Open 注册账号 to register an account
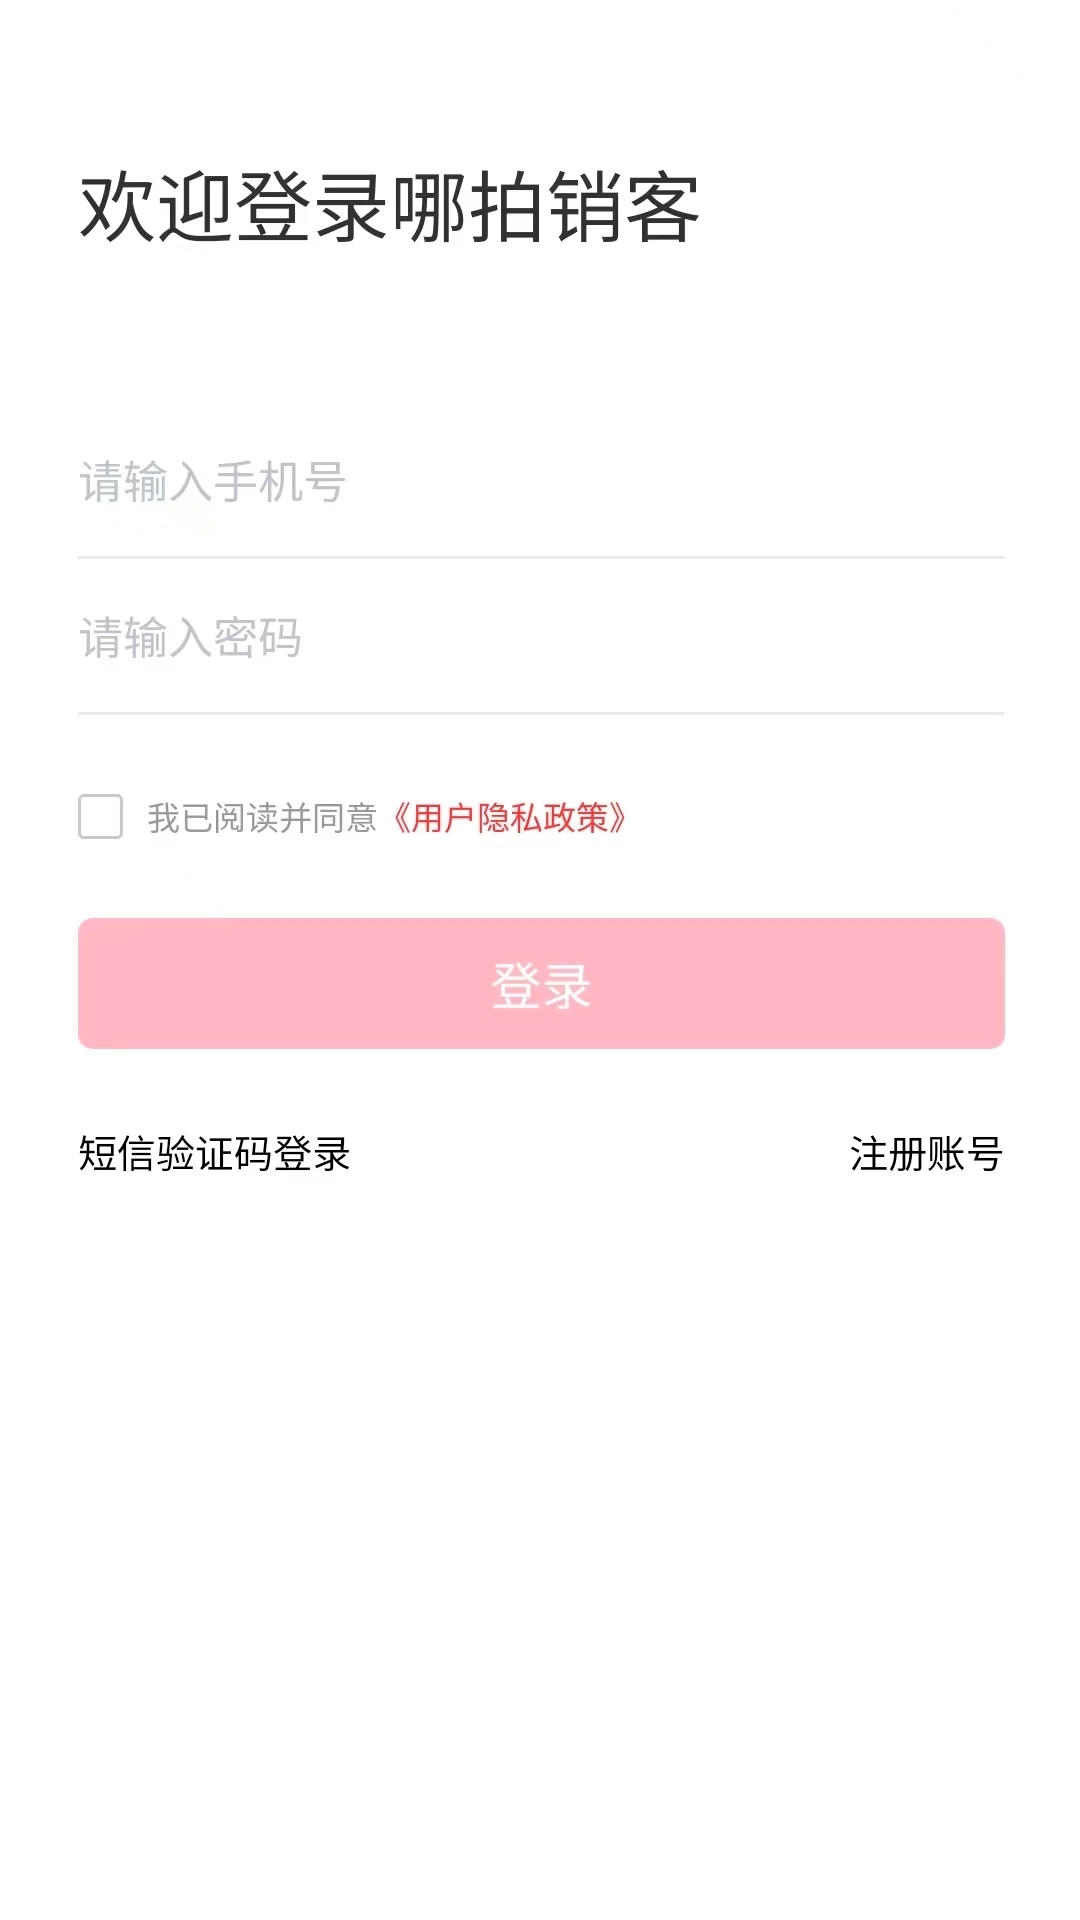Screen dimensions: 1080x1920 click(926, 1154)
